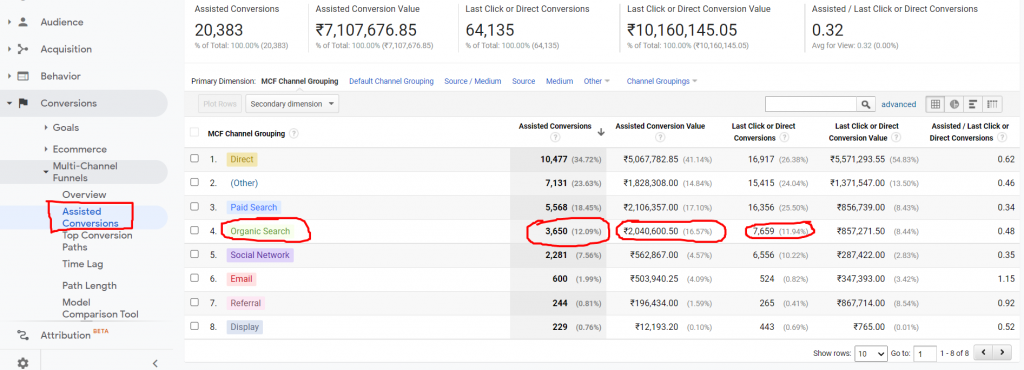Open the Organic Search channel

tap(260, 231)
